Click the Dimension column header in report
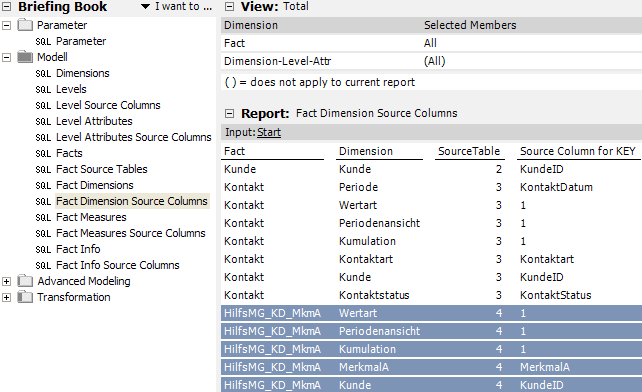 point(366,151)
